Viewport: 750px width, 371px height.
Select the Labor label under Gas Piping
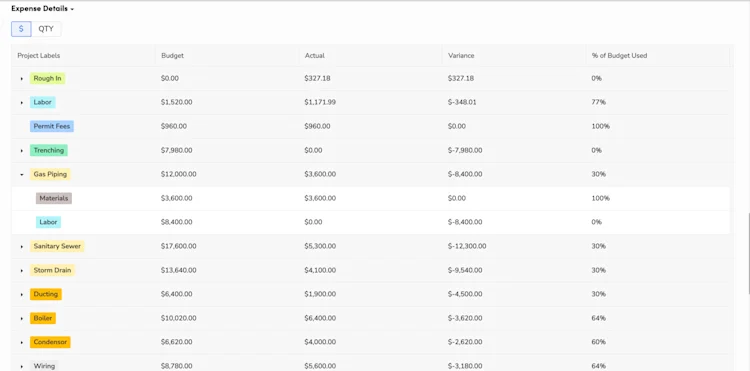(x=48, y=222)
